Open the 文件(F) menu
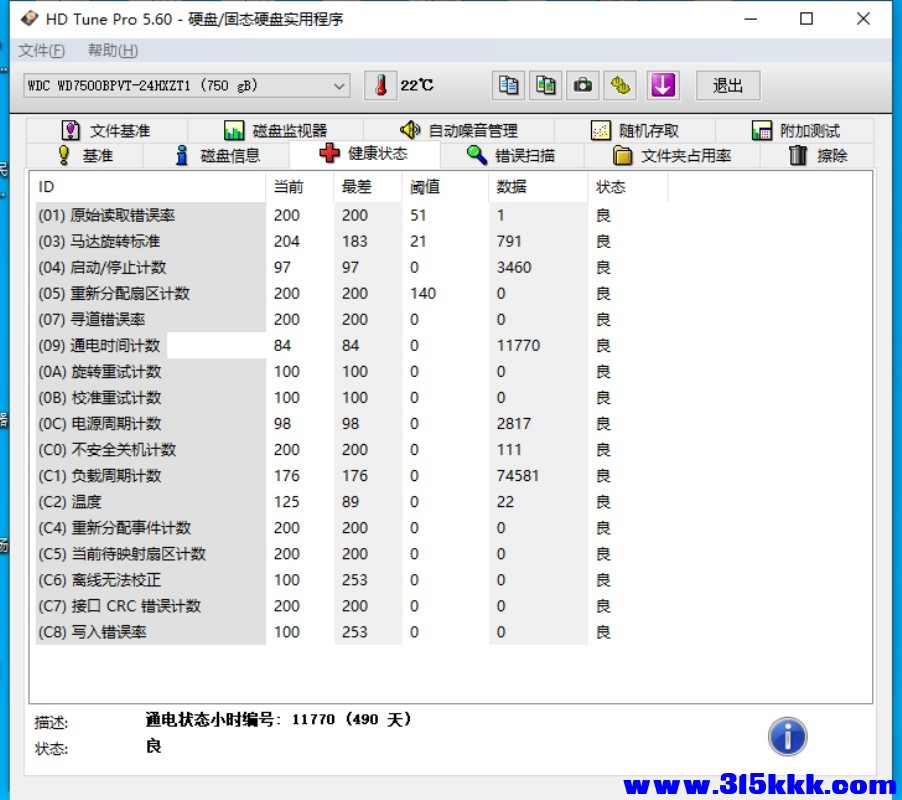This screenshot has width=902, height=800. click(41, 51)
